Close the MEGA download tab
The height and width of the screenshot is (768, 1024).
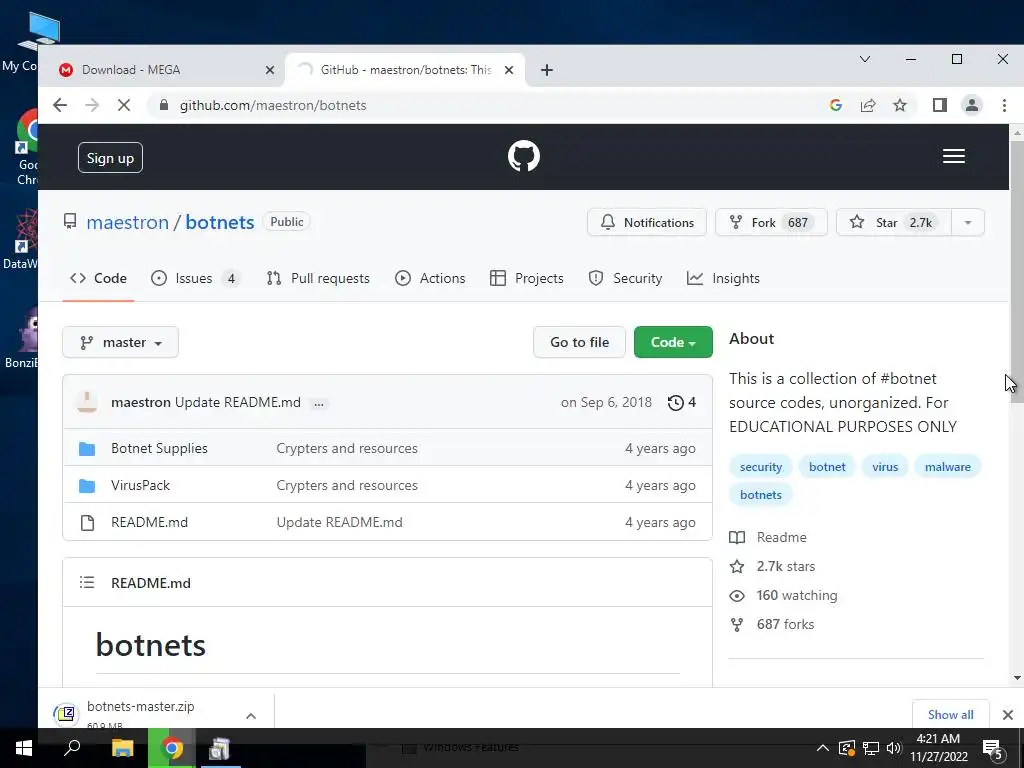click(x=270, y=70)
